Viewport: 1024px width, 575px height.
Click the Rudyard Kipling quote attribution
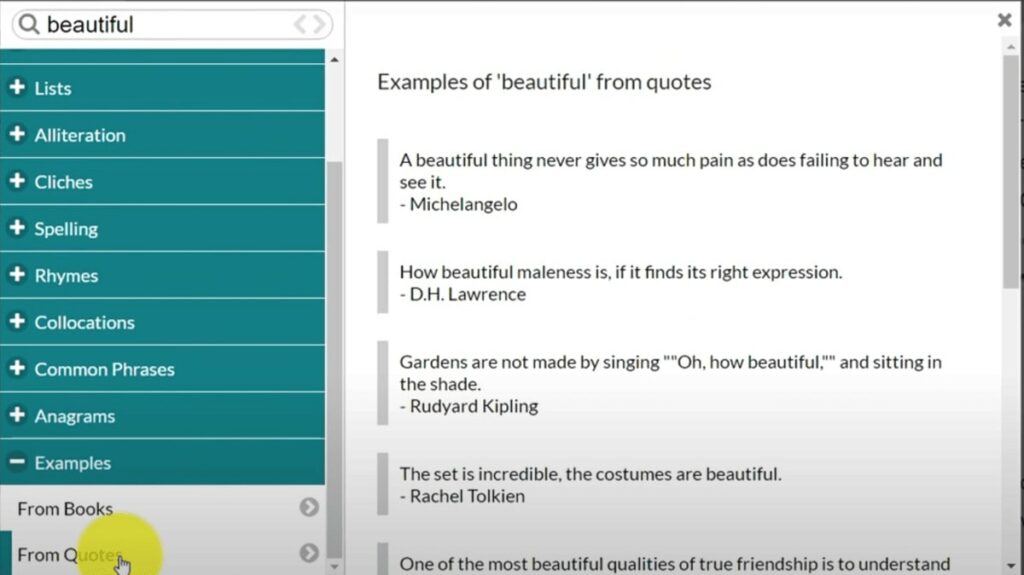coord(469,406)
